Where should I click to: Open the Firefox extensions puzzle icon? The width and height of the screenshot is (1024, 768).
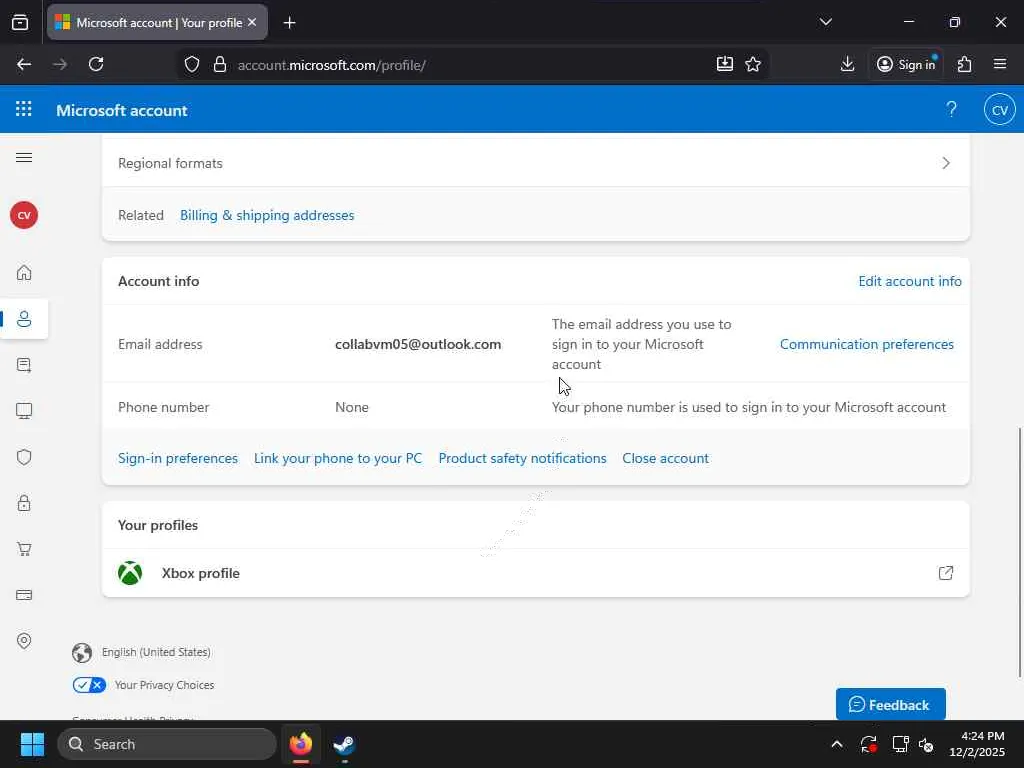[965, 64]
